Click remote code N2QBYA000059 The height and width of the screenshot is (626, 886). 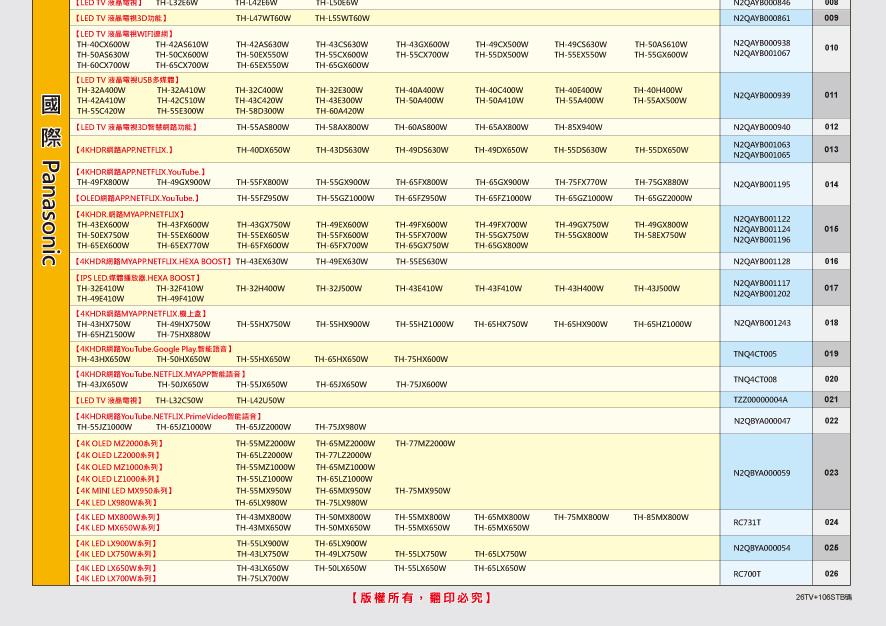tap(762, 473)
